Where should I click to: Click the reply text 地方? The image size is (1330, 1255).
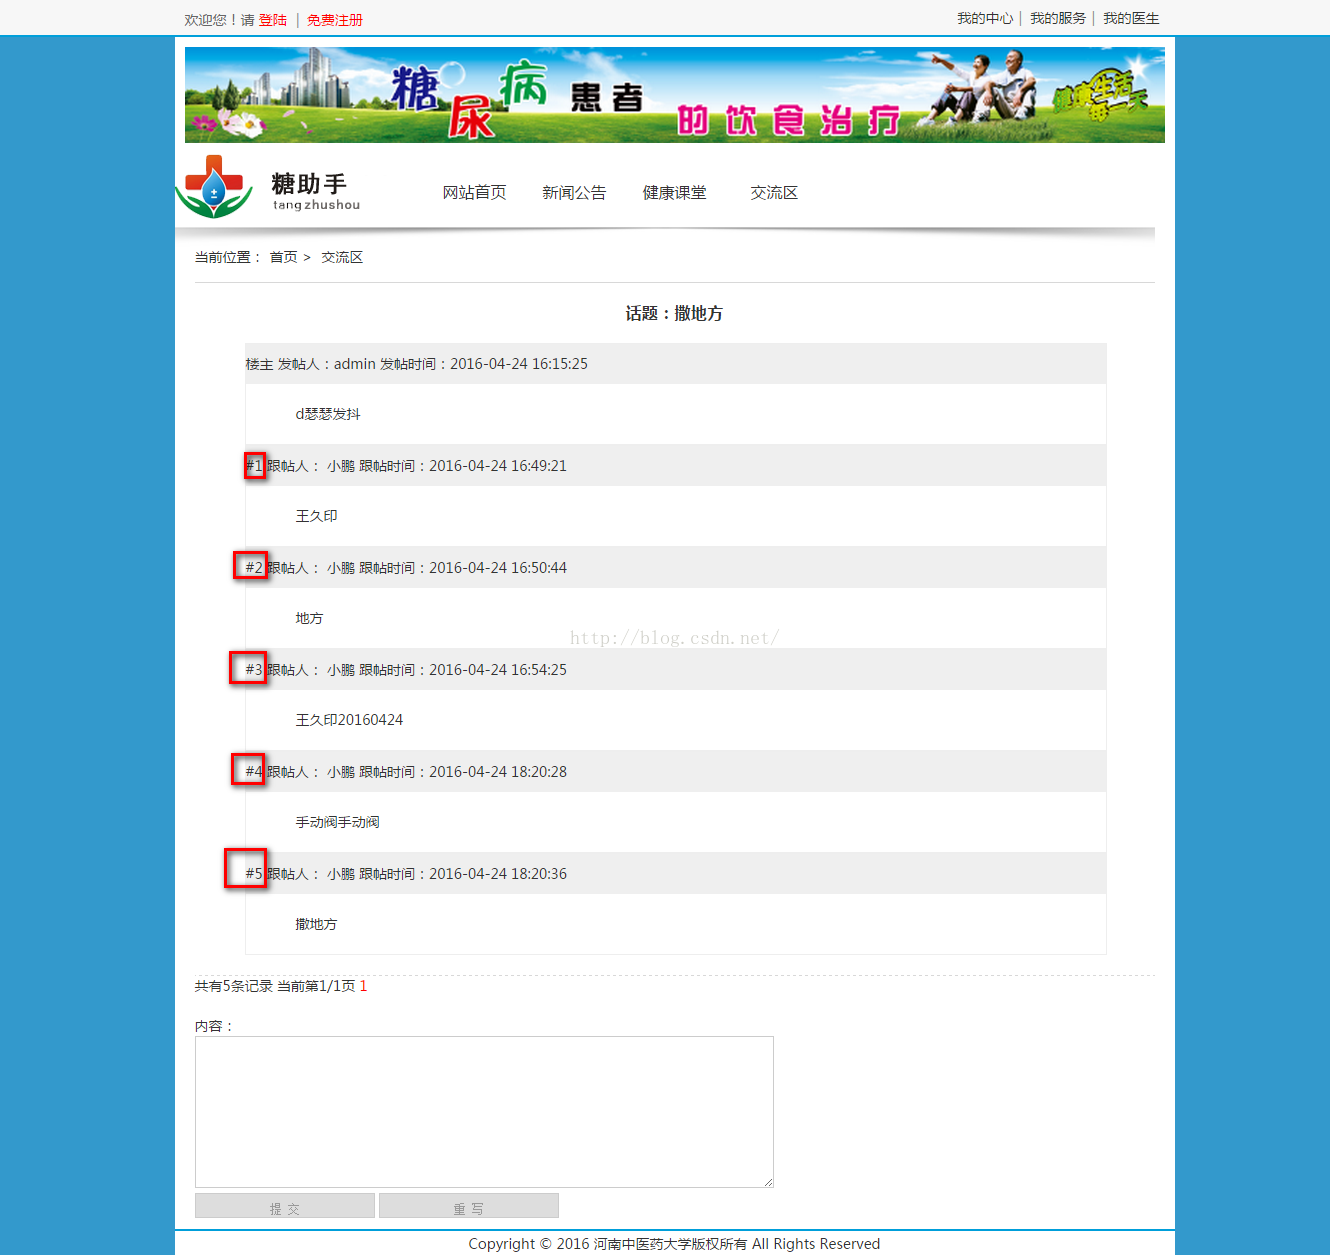[x=309, y=618]
